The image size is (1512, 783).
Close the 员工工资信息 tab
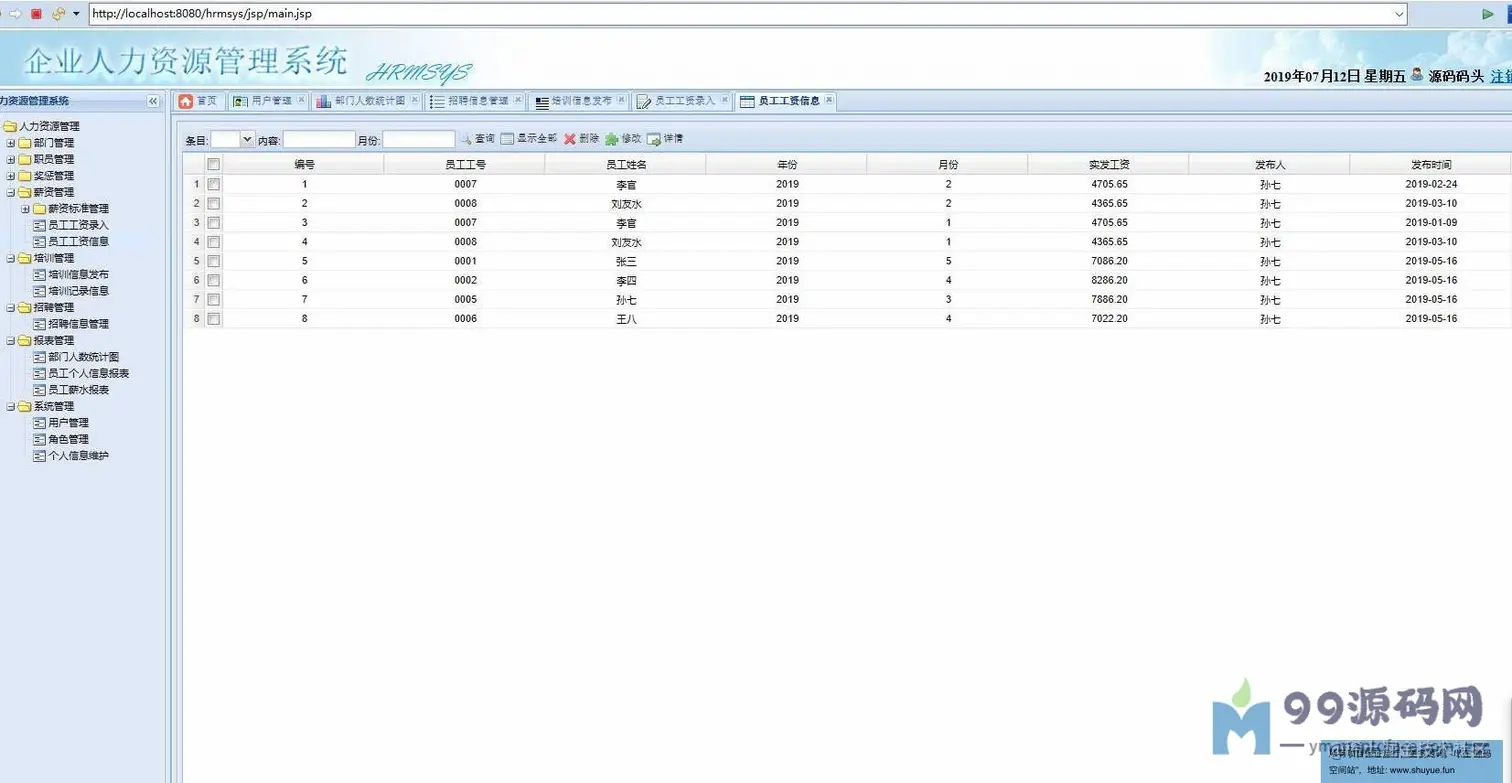pos(829,100)
